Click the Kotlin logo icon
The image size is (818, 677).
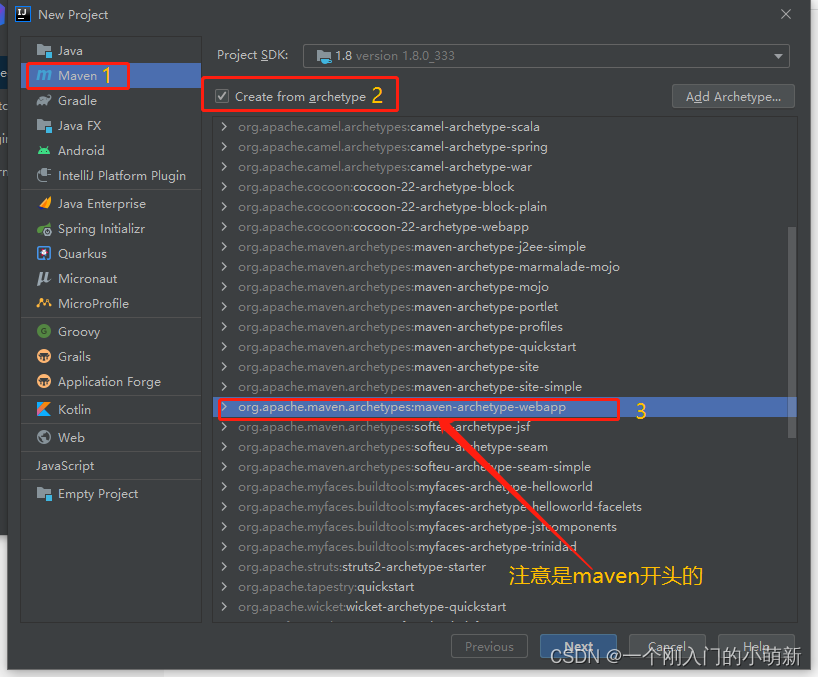[x=44, y=409]
